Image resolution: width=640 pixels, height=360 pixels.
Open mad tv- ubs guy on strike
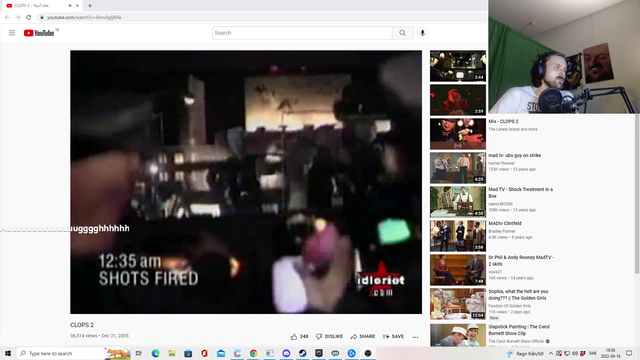[515, 156]
